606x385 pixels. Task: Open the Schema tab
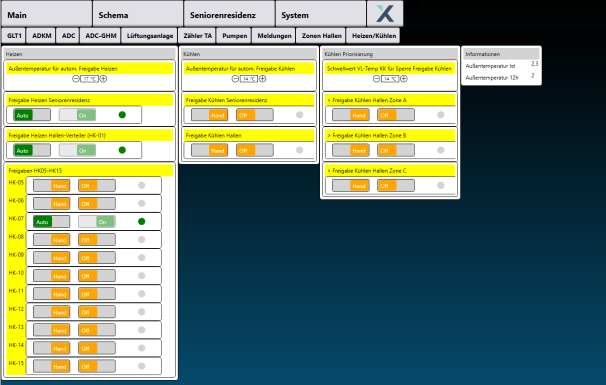pos(138,14)
